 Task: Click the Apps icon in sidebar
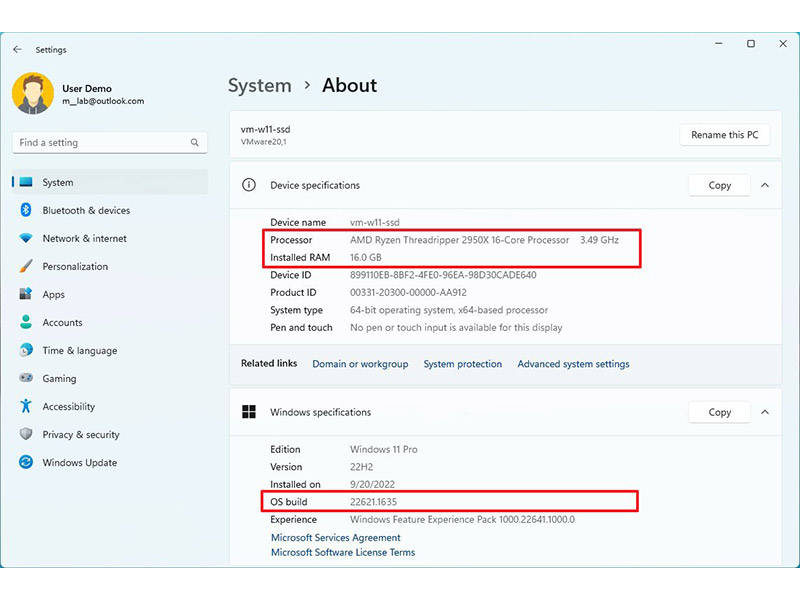tap(26, 294)
